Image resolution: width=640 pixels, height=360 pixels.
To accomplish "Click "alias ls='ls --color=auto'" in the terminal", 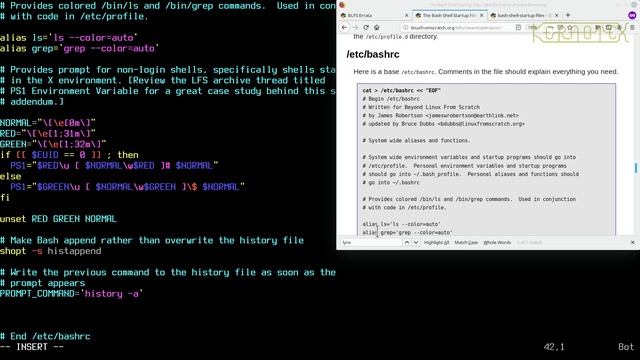I will [69, 38].
